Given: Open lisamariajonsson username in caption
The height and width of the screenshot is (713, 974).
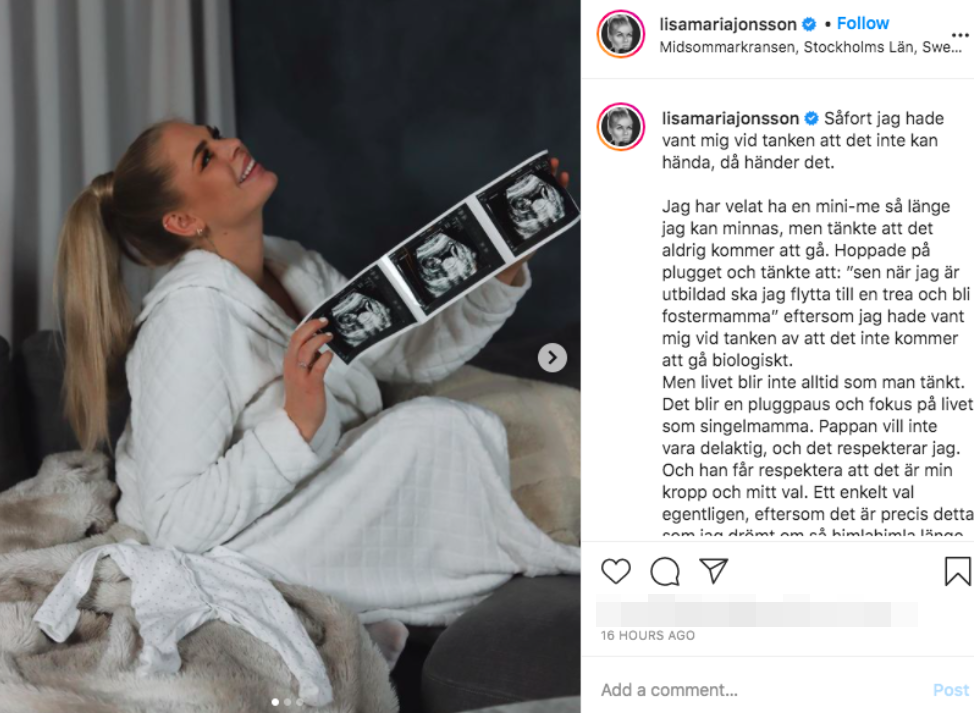Looking at the screenshot, I should coord(730,118).
